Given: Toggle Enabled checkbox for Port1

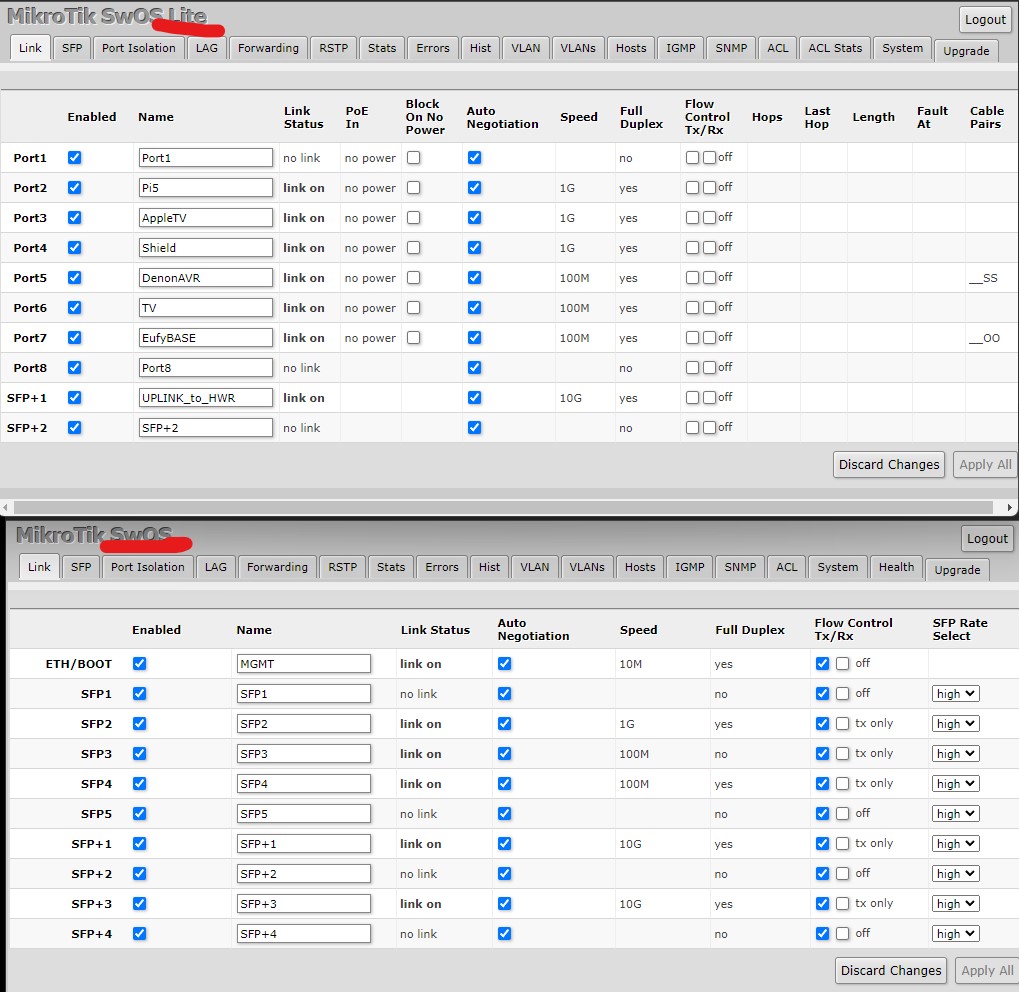Looking at the screenshot, I should [75, 157].
